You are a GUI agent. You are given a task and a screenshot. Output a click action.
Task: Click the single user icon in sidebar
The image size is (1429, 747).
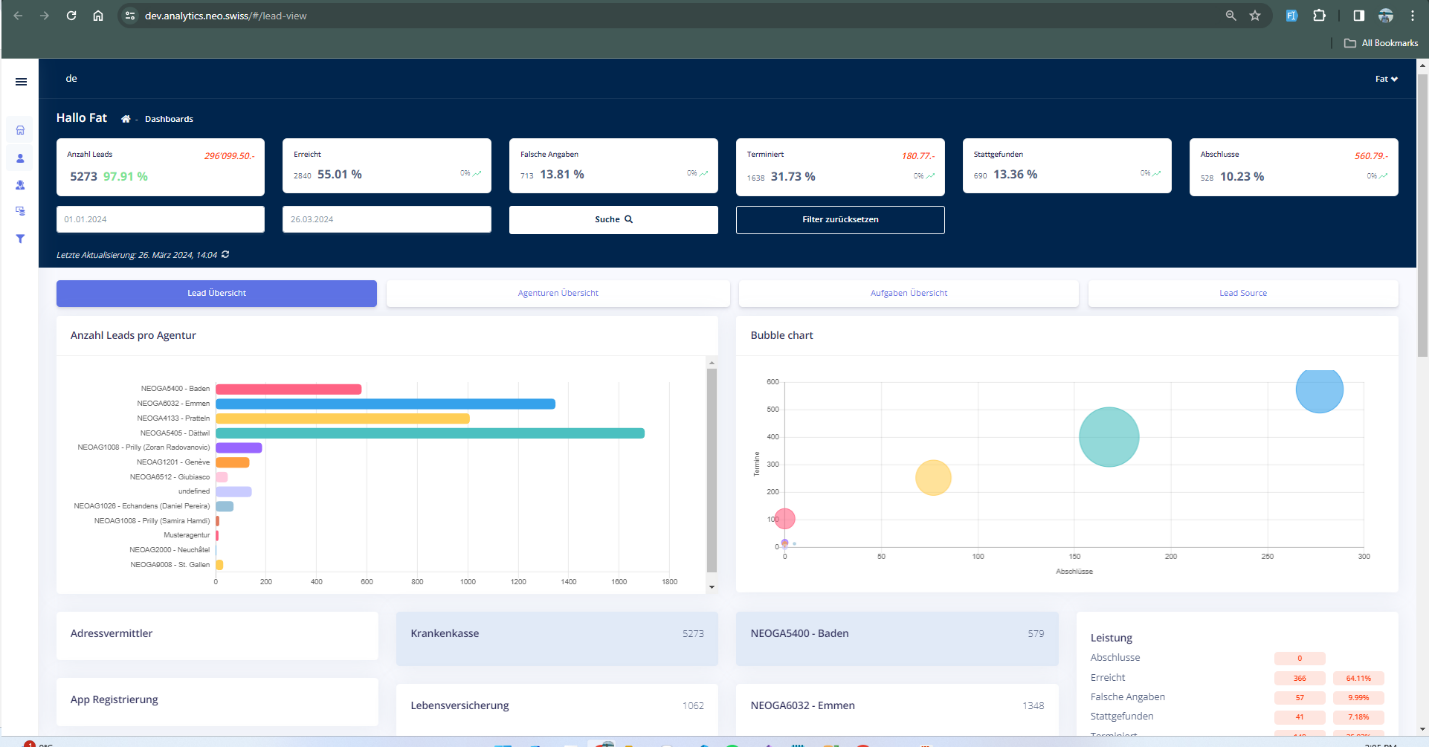[20, 158]
